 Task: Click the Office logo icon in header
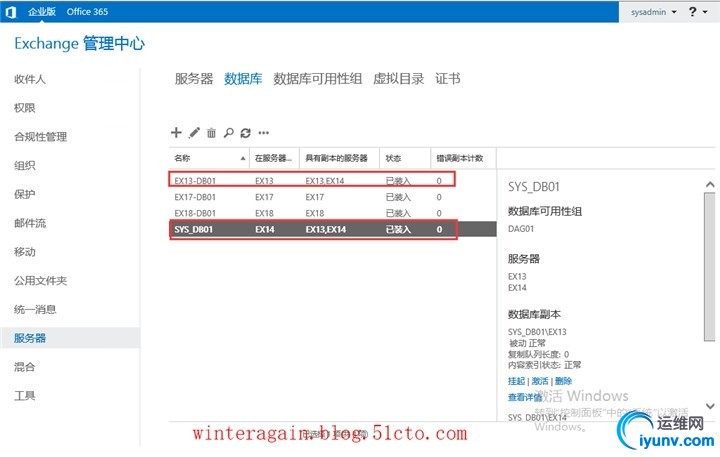pyautogui.click(x=11, y=12)
